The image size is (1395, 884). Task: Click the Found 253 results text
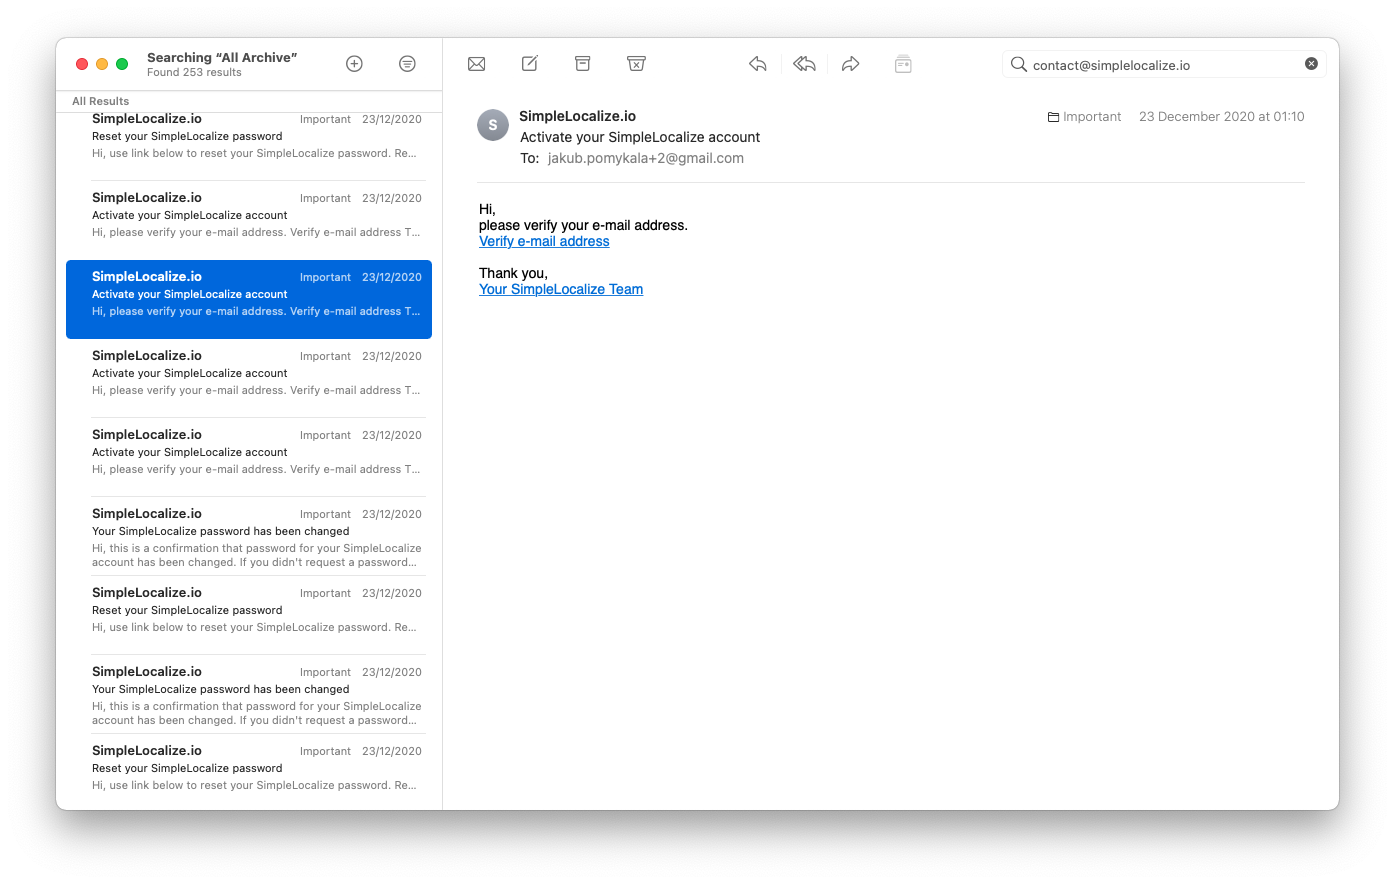(x=194, y=72)
